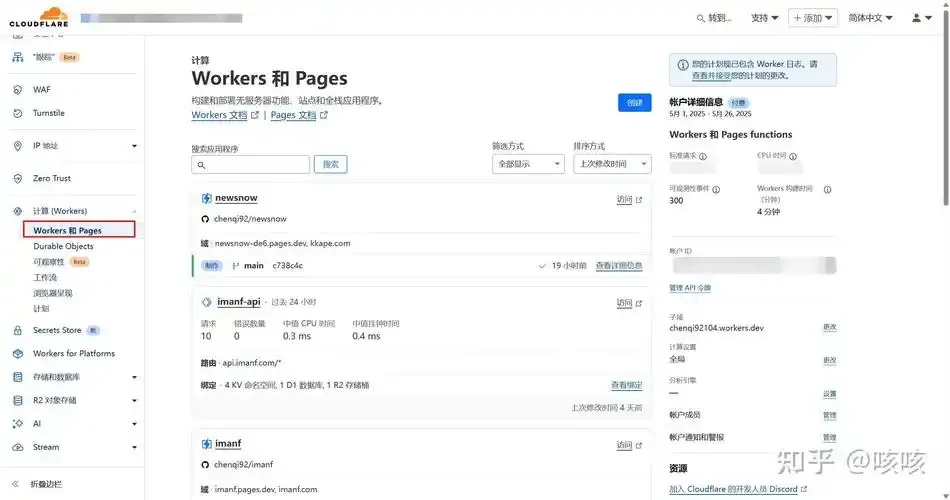Open the user account avatar menu
Viewport: 950px width, 500px height.
tap(922, 18)
